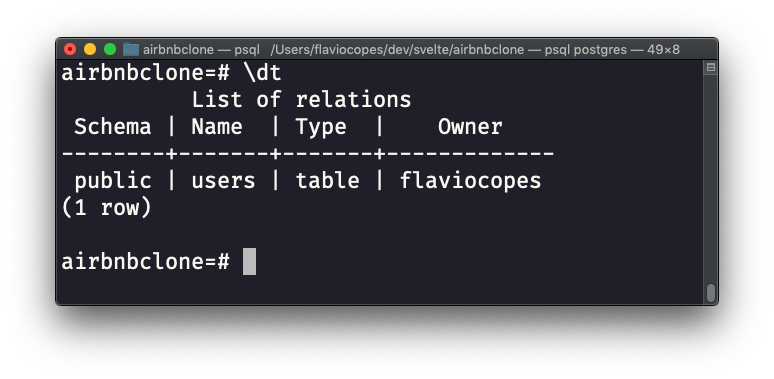Click the scrollbar thumb at bottom right
Viewport: 774px width, 379px height.
pyautogui.click(x=711, y=293)
